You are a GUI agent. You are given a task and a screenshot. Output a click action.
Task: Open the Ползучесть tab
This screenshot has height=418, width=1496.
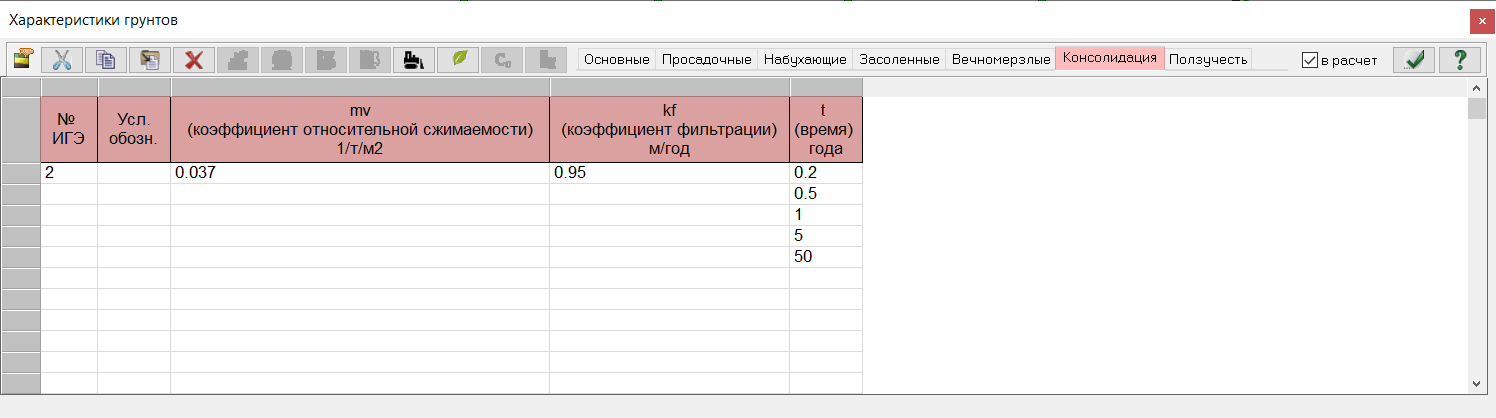click(x=1208, y=60)
